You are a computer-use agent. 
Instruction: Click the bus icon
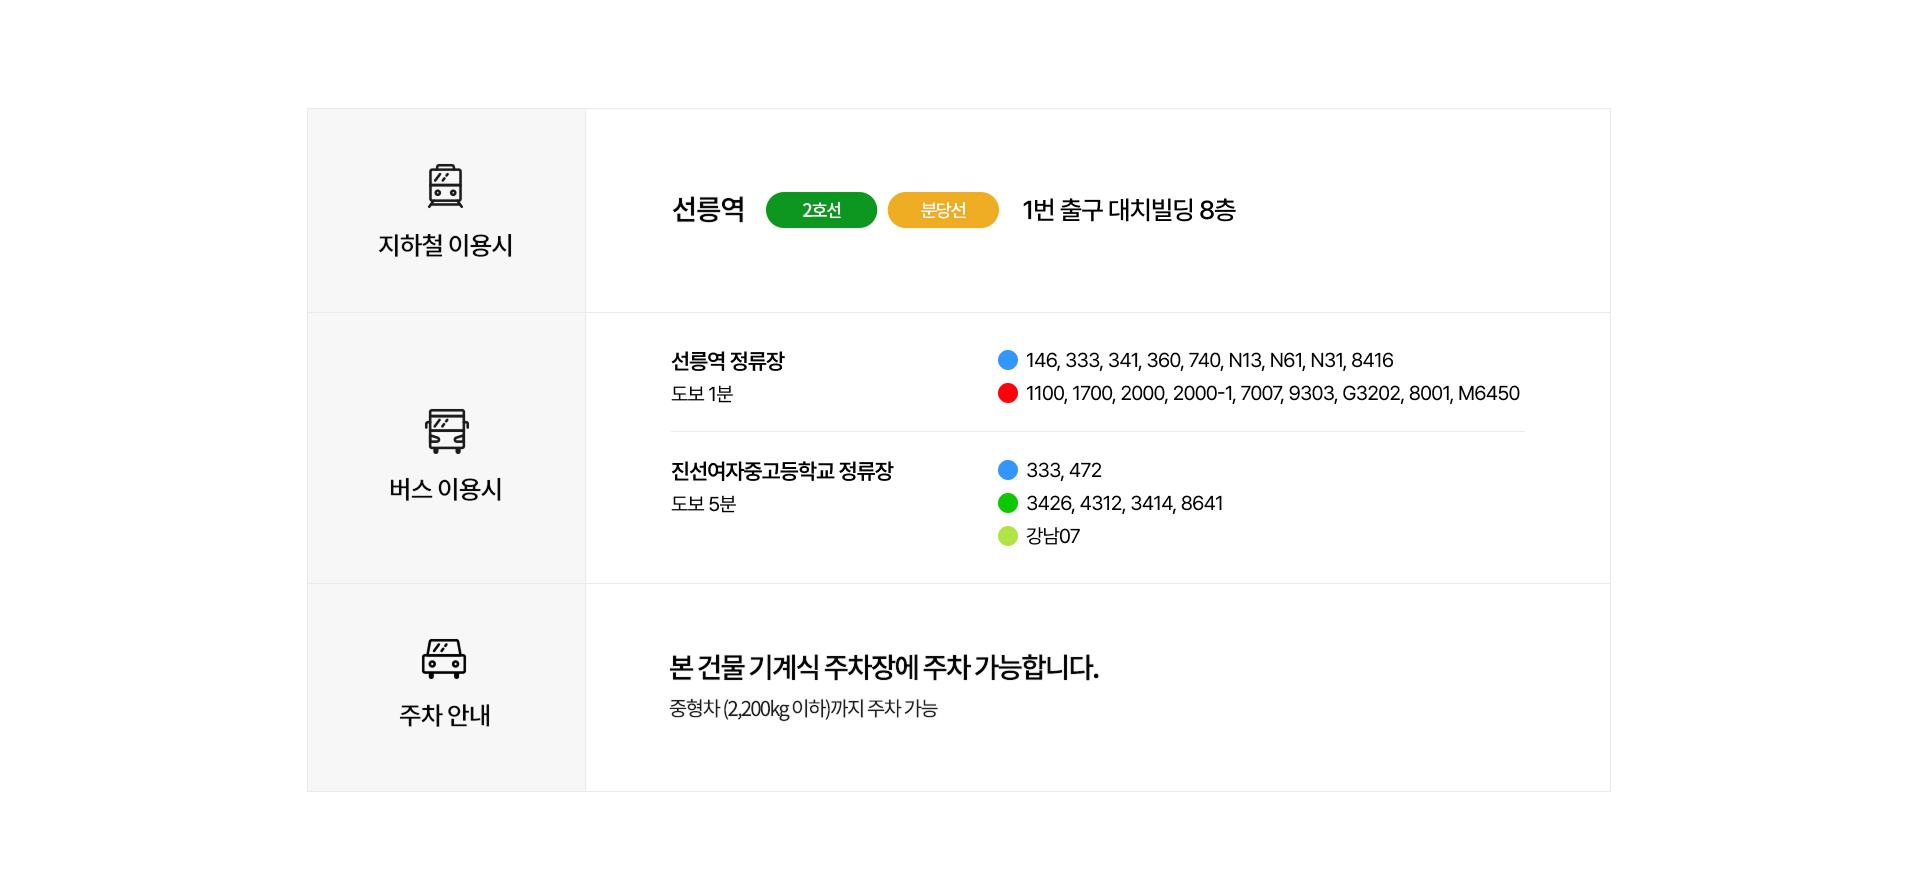pos(446,431)
